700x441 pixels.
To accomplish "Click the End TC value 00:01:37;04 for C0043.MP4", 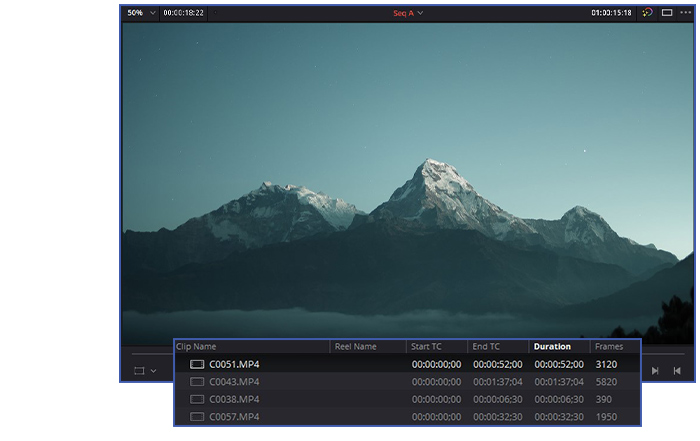I will (498, 382).
